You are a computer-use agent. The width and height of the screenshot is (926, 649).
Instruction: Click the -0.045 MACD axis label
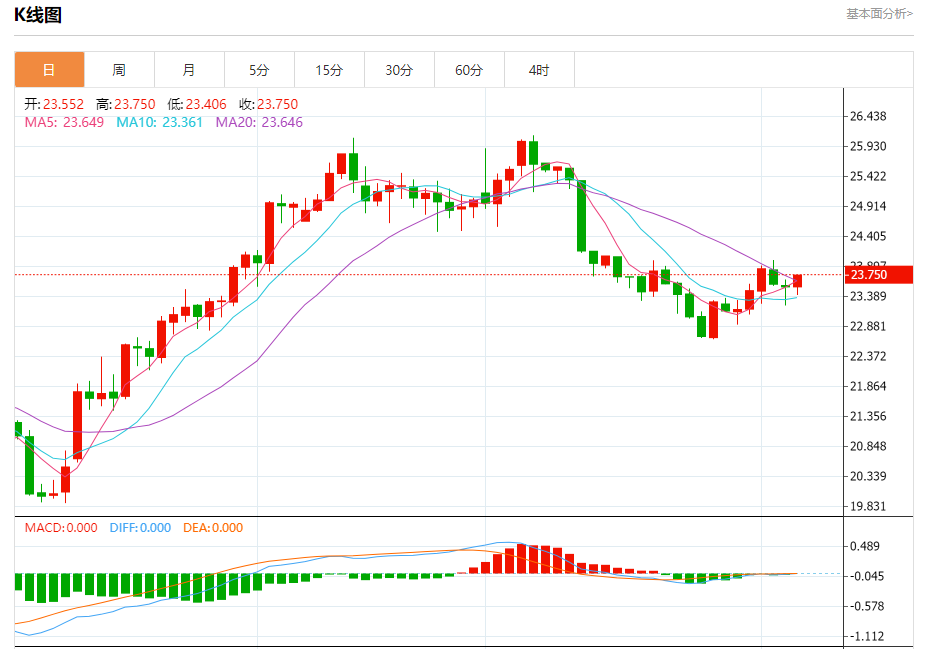(x=865, y=577)
